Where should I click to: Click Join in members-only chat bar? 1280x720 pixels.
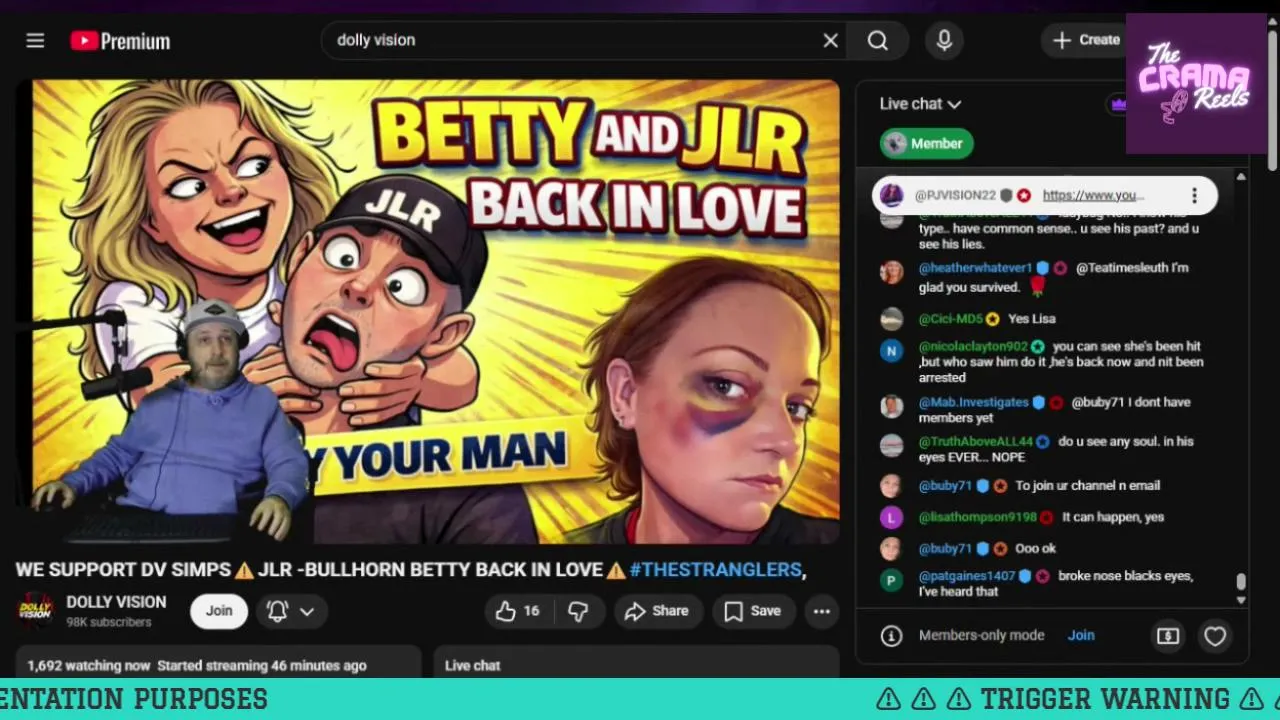(x=1081, y=635)
